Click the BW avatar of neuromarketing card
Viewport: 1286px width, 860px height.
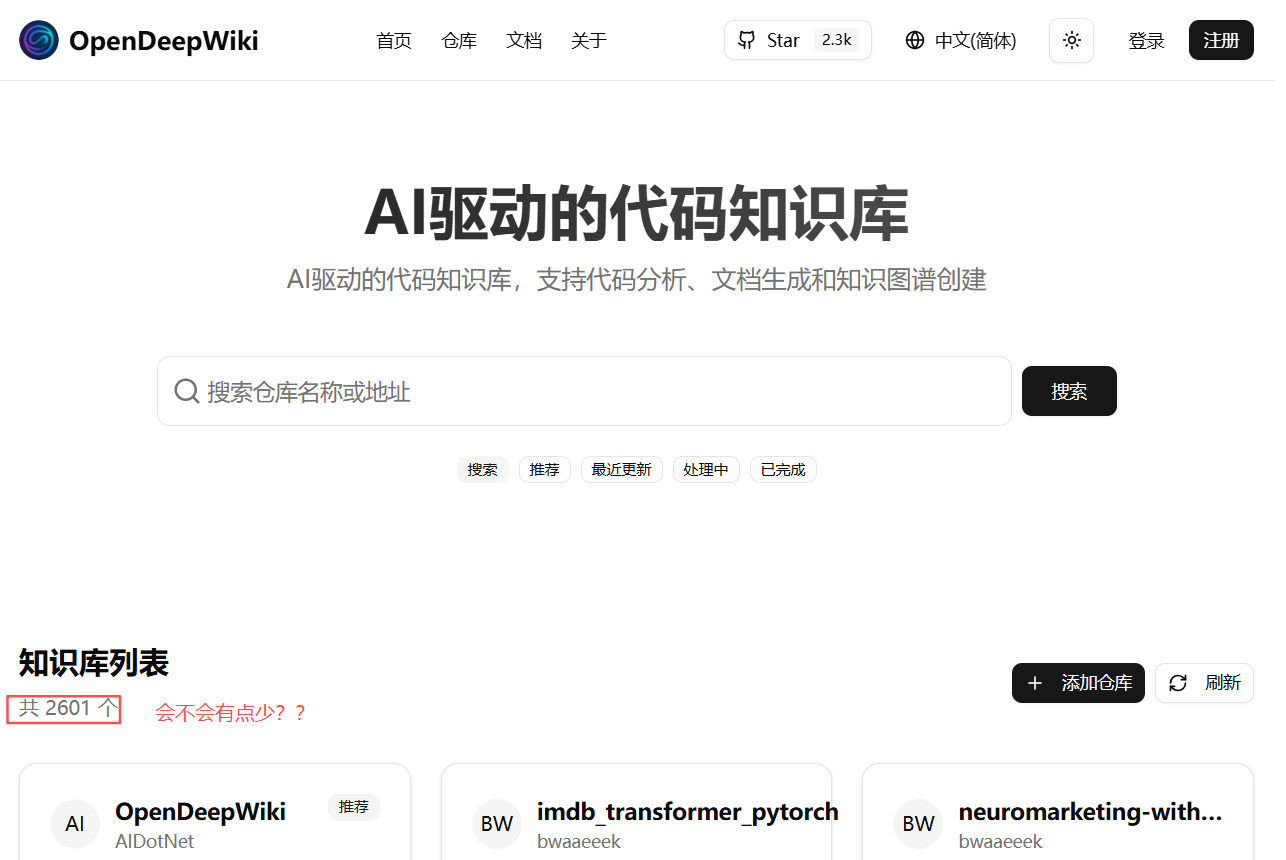coord(918,823)
